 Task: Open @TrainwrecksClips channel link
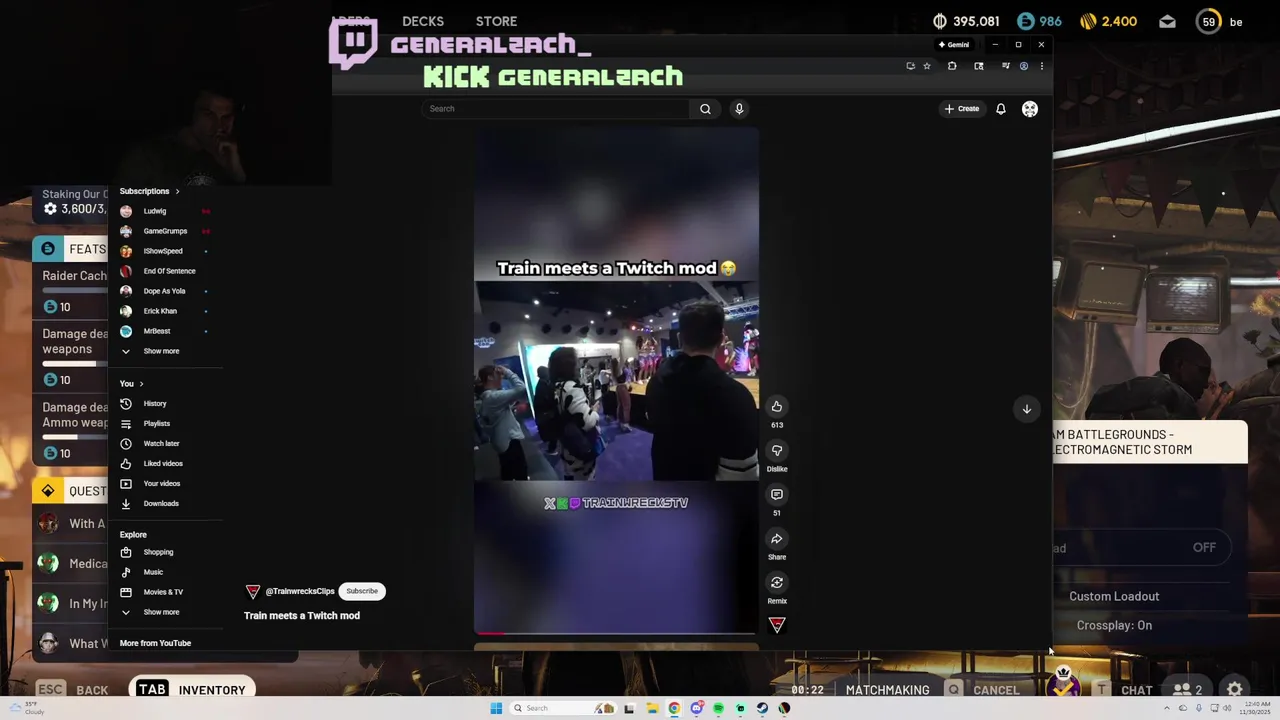pos(300,591)
